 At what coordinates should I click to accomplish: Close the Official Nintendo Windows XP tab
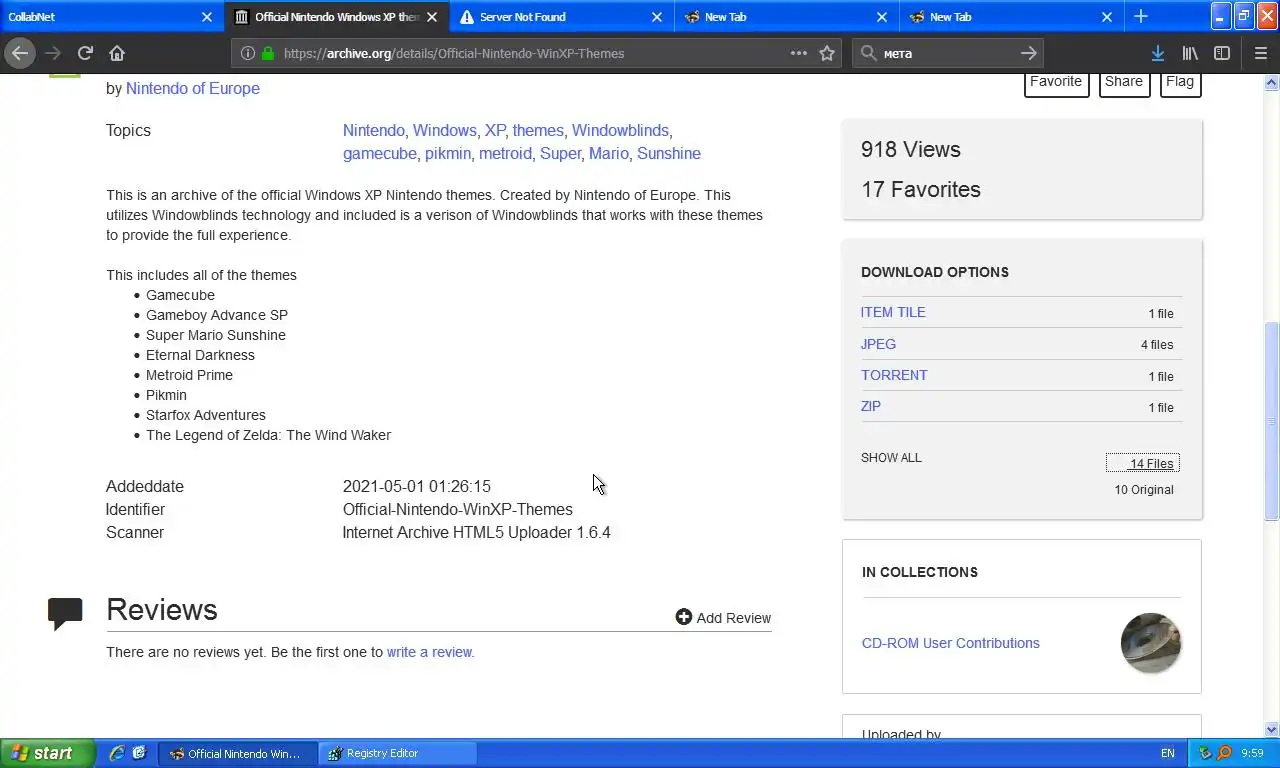(432, 17)
